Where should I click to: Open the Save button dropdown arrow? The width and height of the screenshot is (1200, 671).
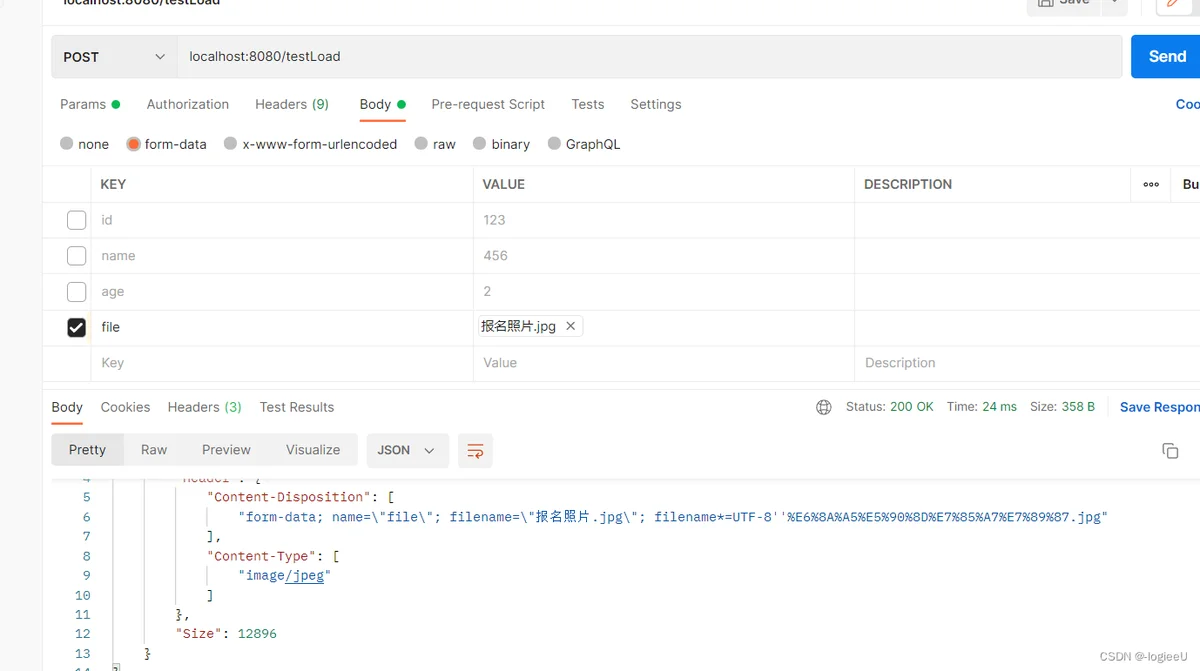[x=1115, y=4]
